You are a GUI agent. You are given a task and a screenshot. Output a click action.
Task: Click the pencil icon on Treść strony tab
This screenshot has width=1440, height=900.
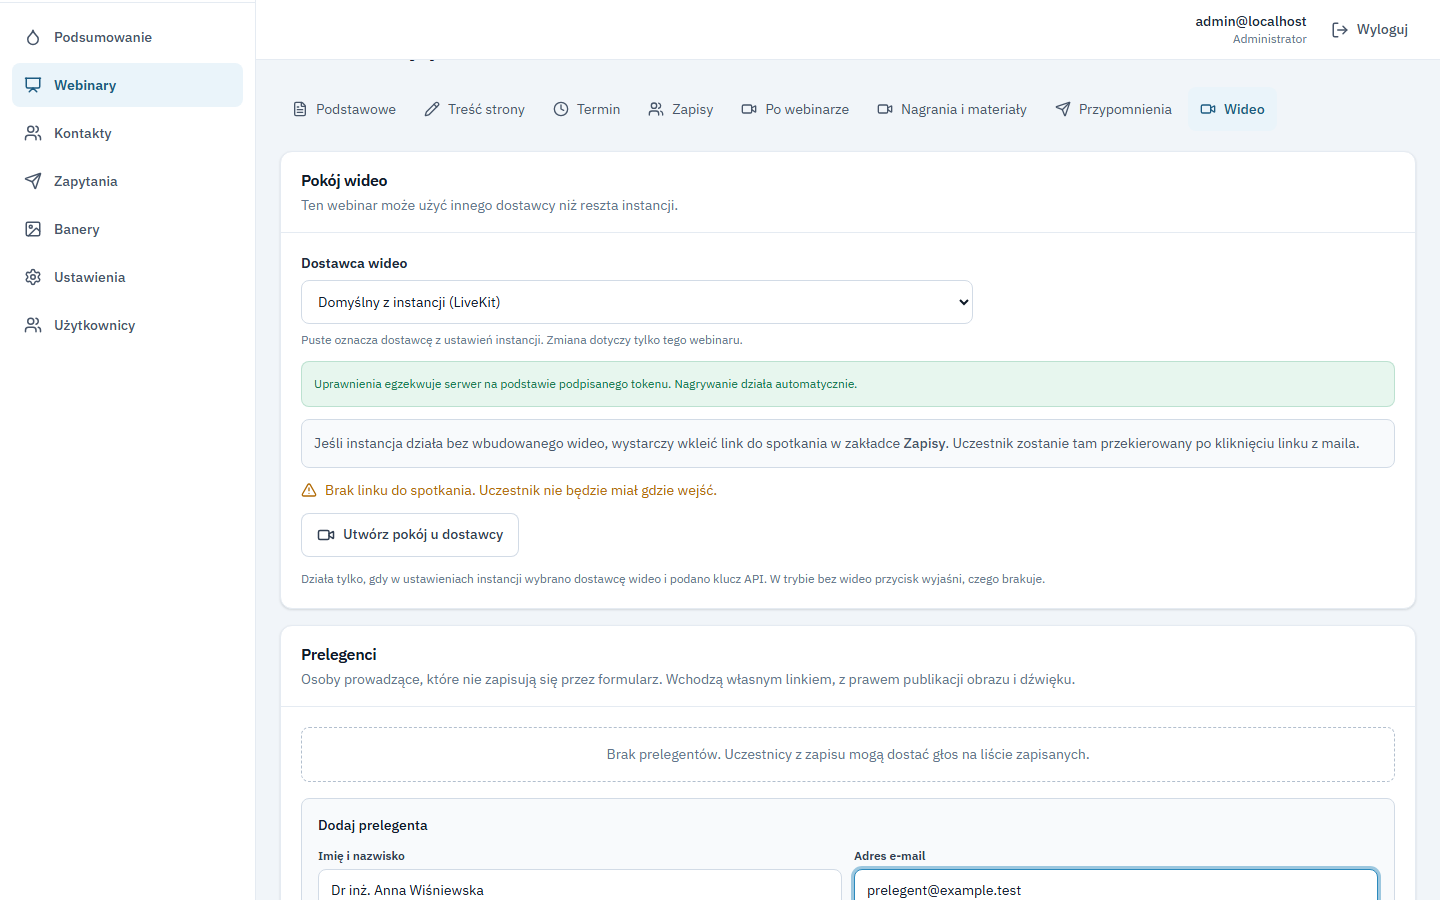(x=432, y=109)
